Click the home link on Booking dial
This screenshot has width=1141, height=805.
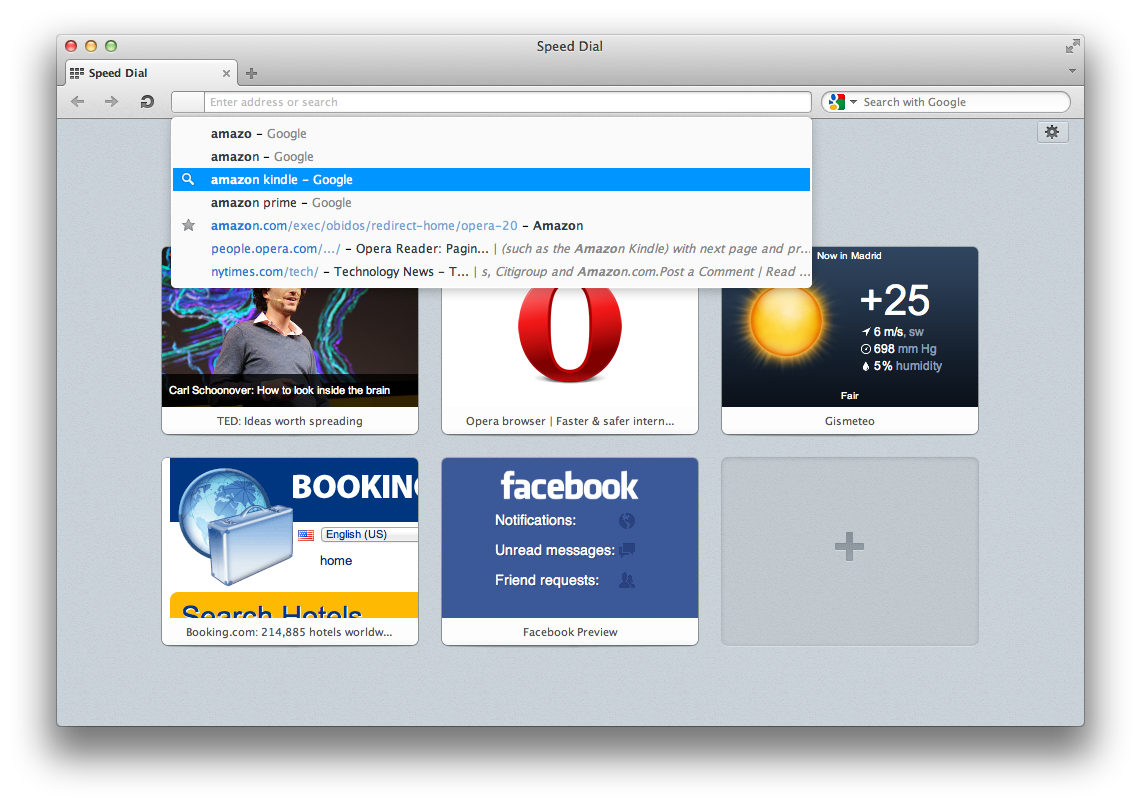click(336, 560)
